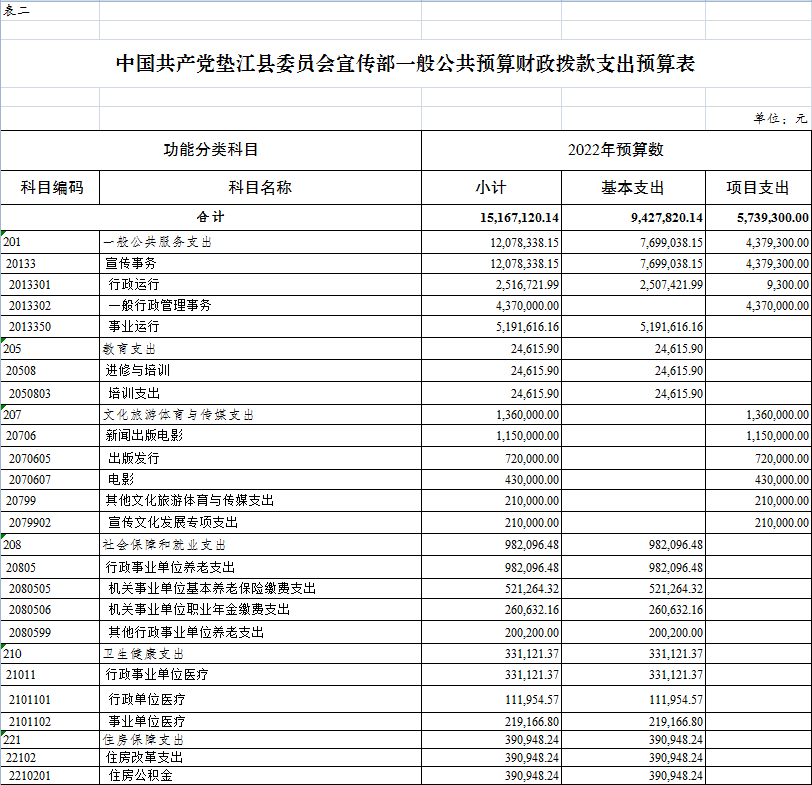Click code cell 210

coord(50,654)
